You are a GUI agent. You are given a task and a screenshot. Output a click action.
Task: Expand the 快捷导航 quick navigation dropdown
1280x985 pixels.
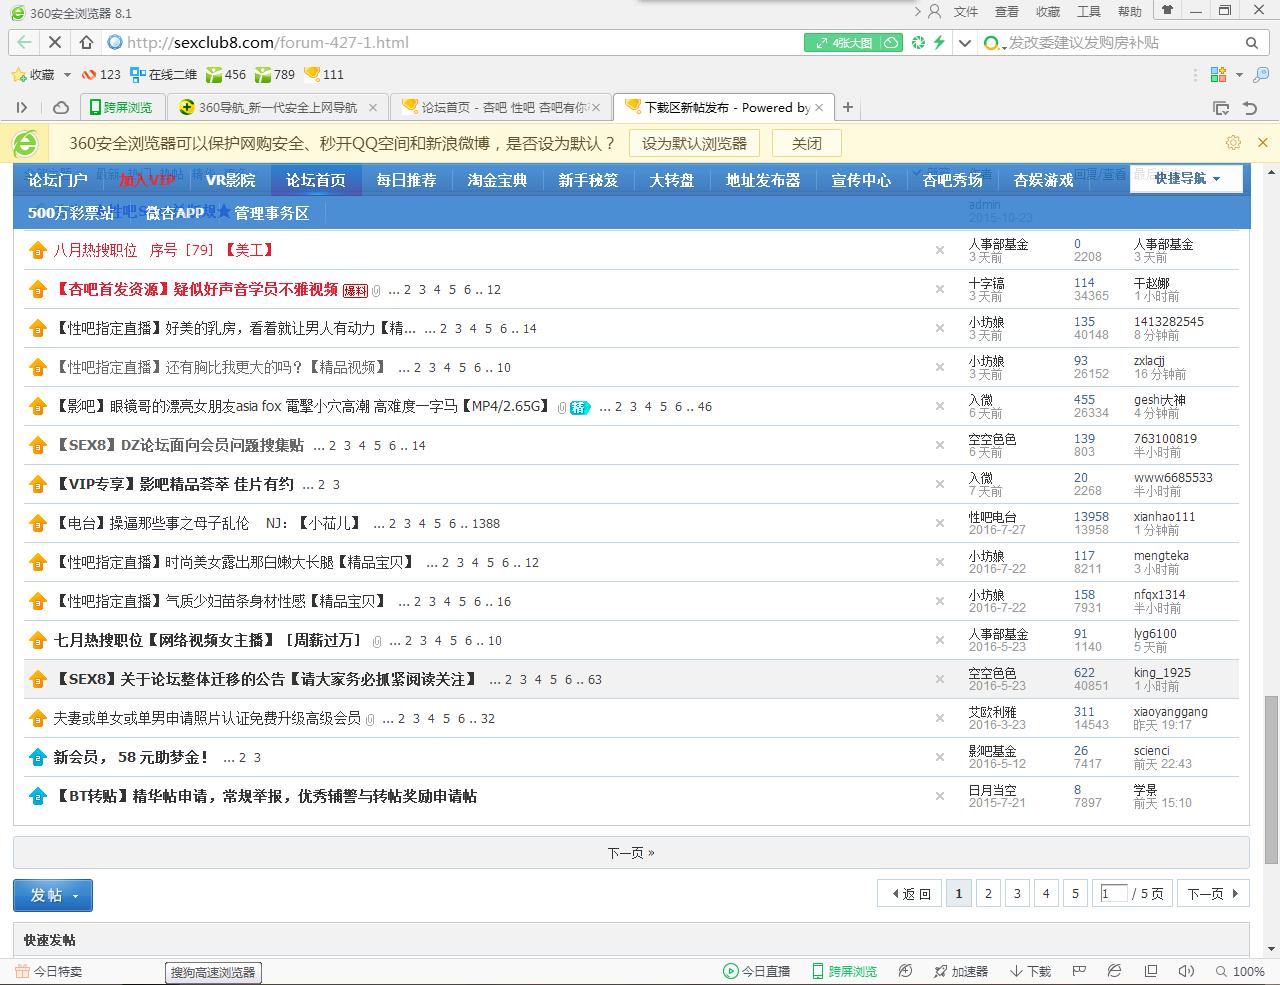(1186, 179)
